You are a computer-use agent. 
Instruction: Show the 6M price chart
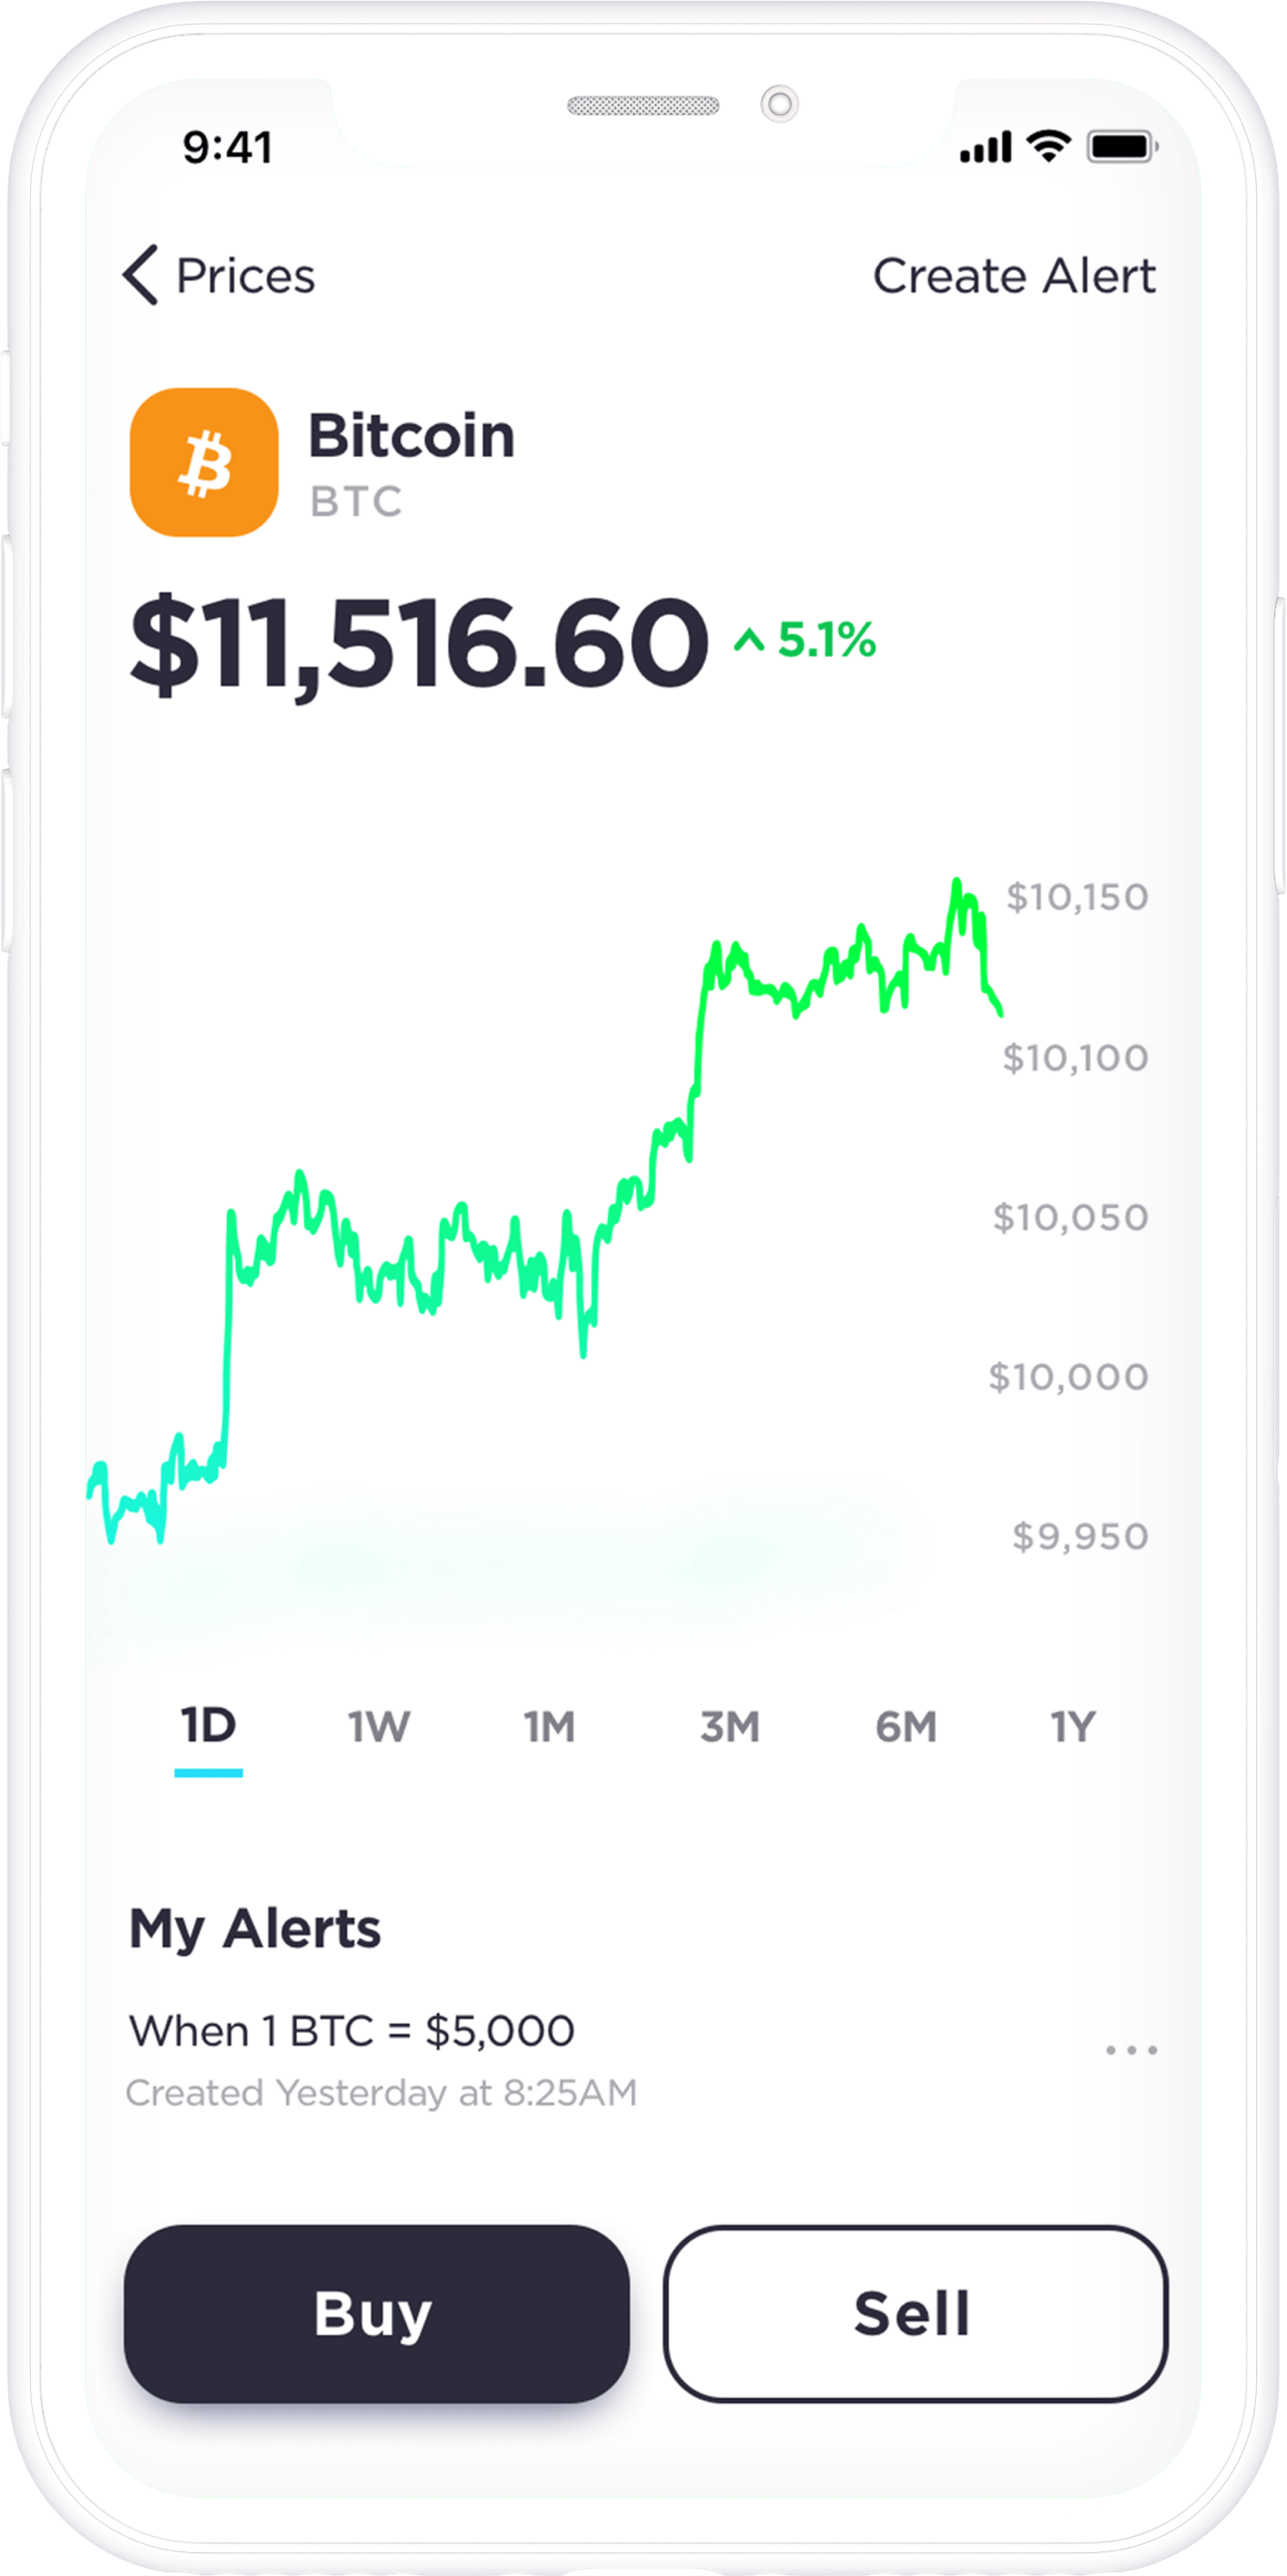pos(906,1727)
